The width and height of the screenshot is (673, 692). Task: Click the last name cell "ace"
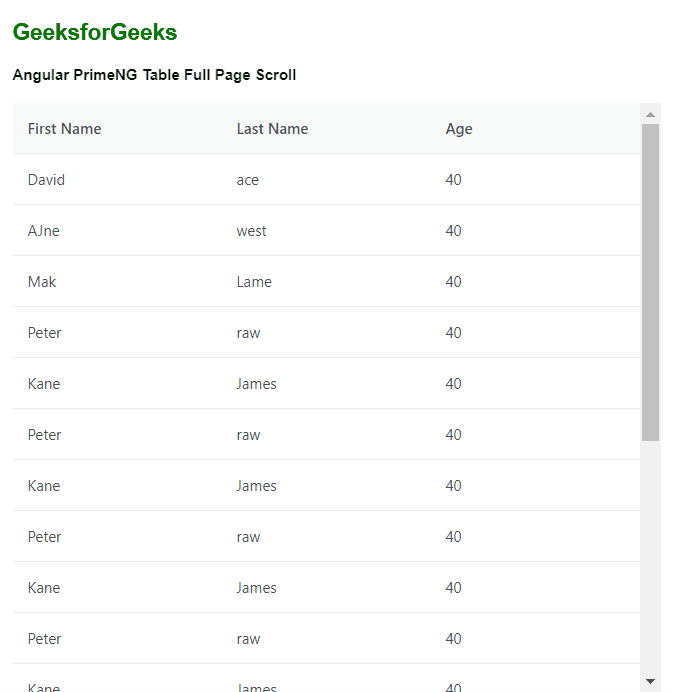pos(248,180)
